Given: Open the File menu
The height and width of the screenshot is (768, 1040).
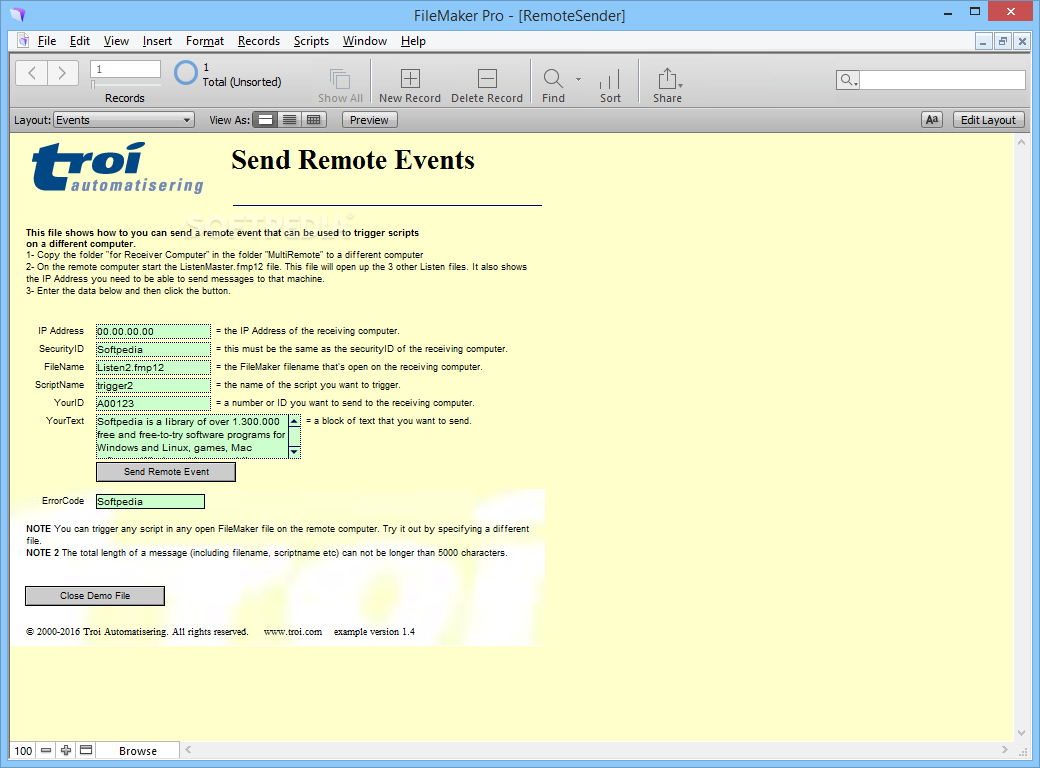Looking at the screenshot, I should (x=46, y=41).
